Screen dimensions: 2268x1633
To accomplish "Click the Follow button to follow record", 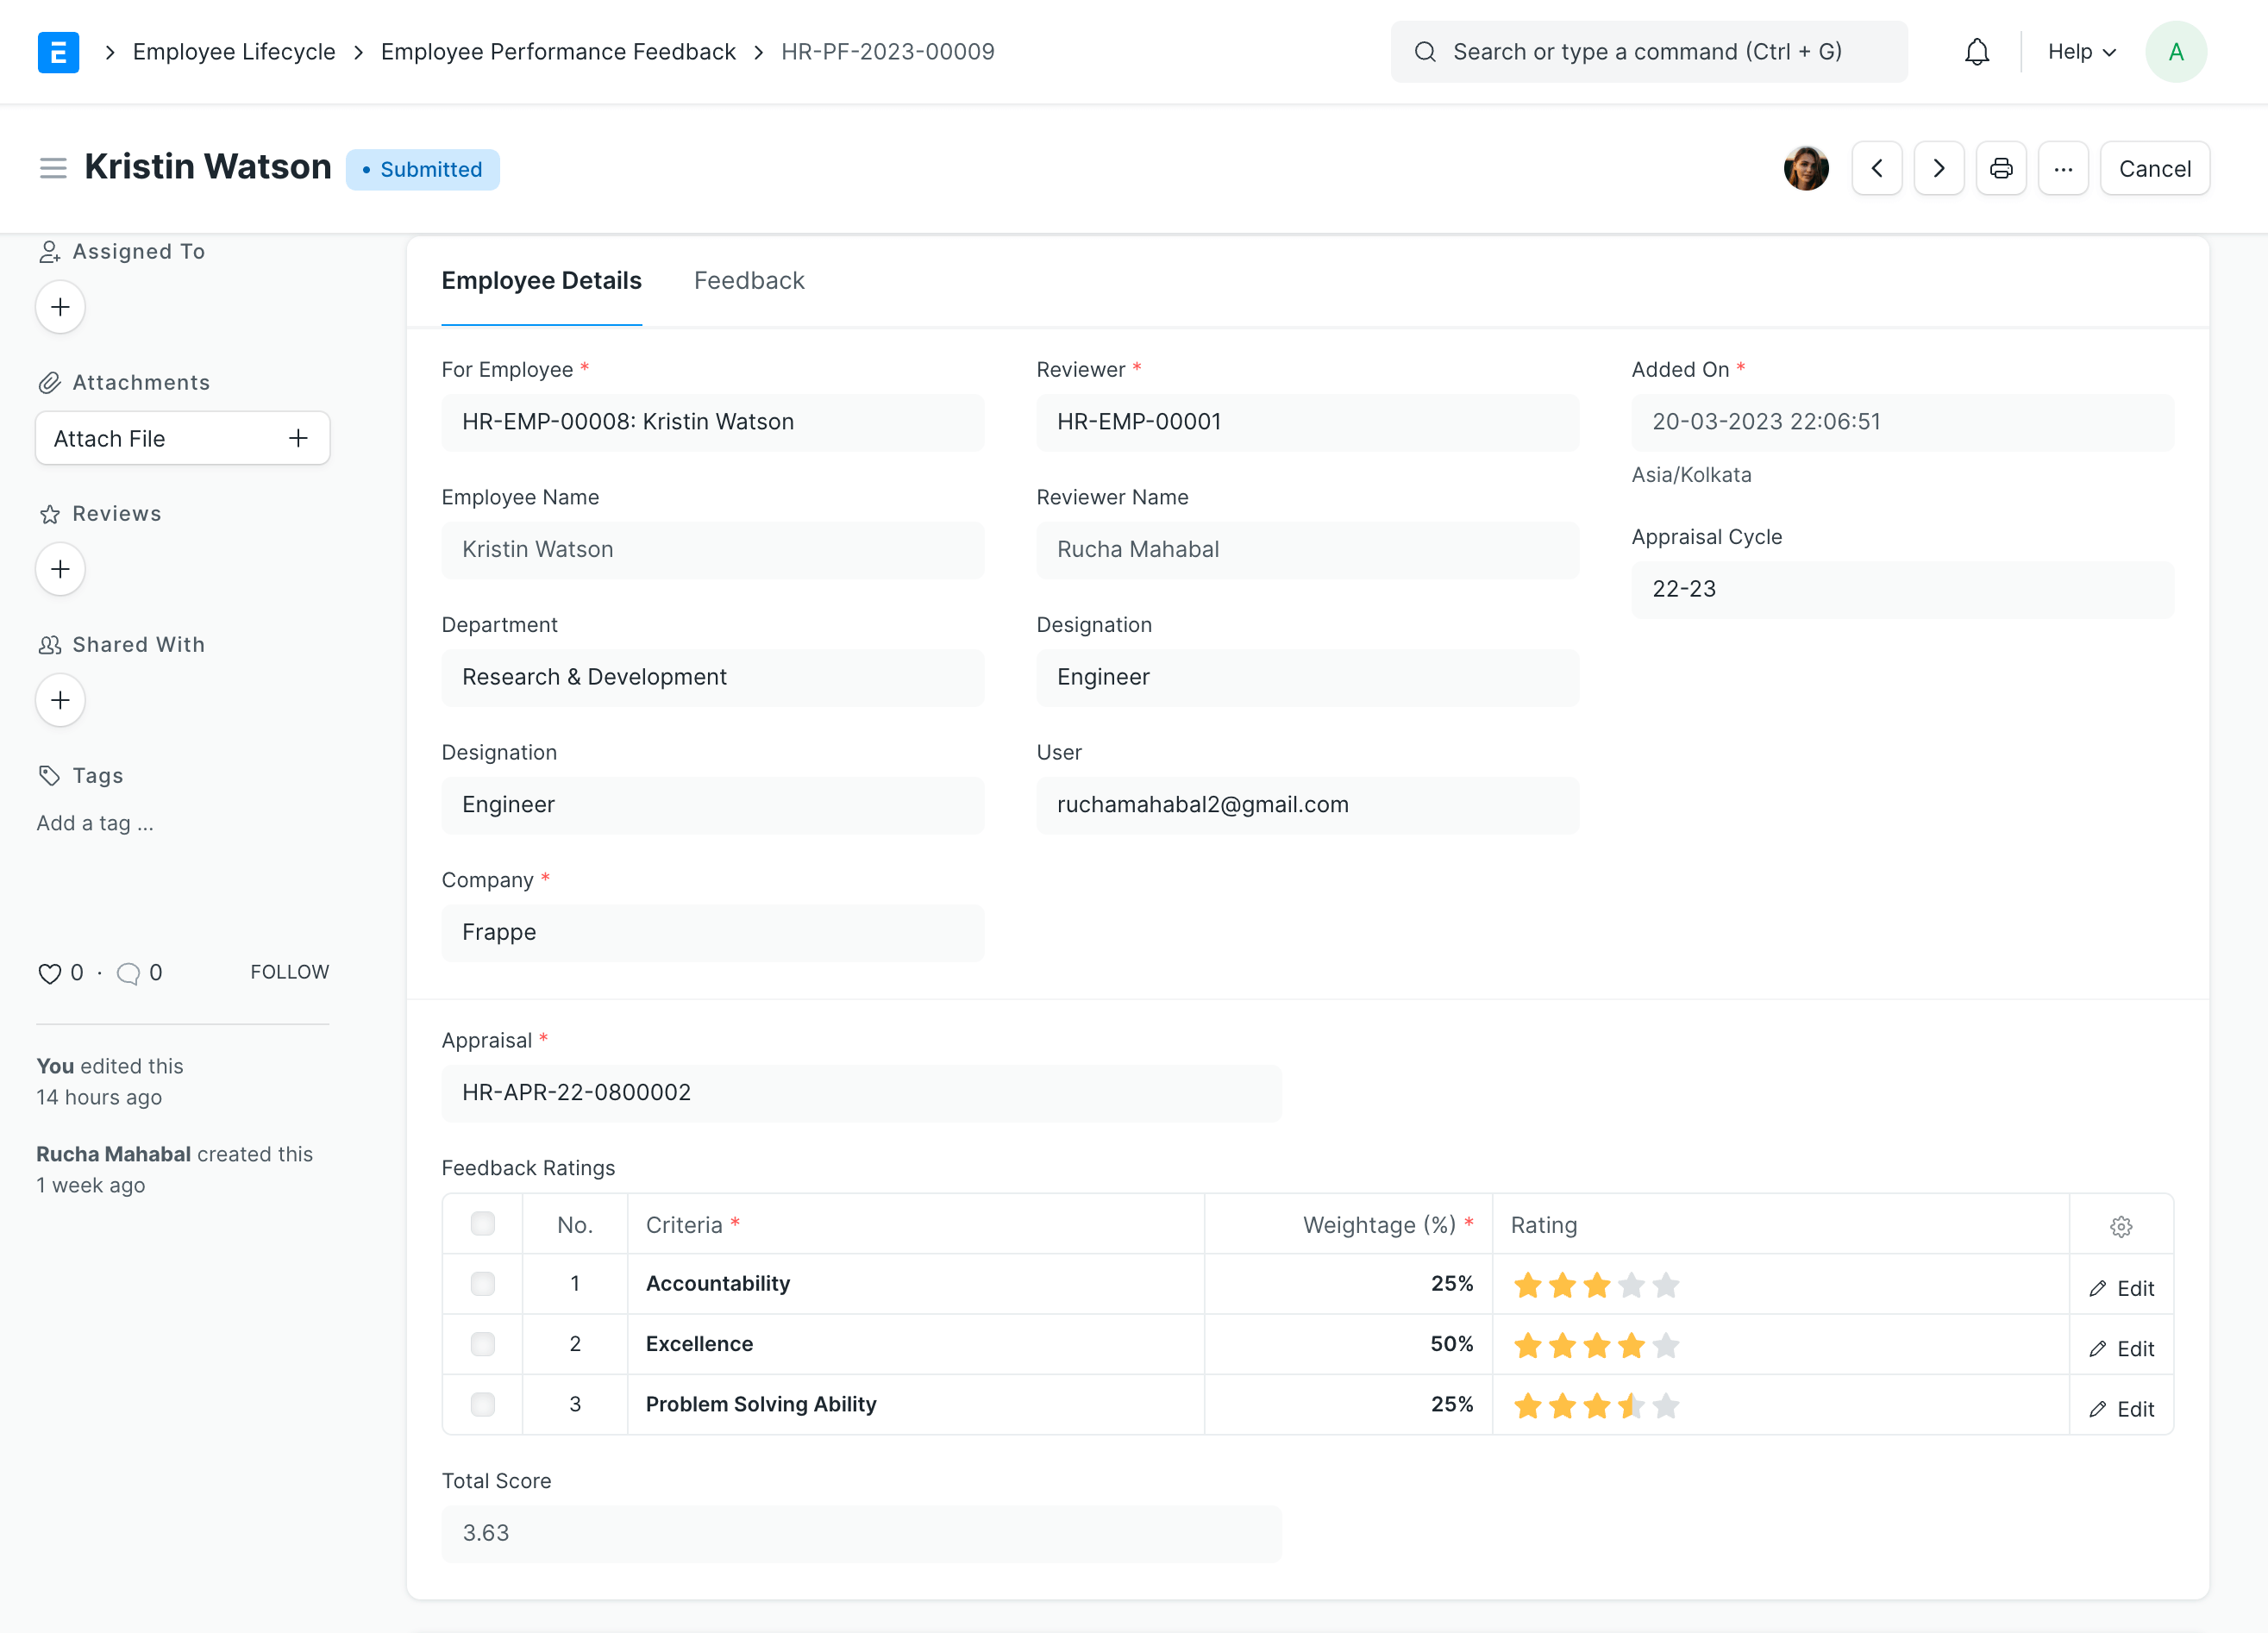I will tap(287, 972).
